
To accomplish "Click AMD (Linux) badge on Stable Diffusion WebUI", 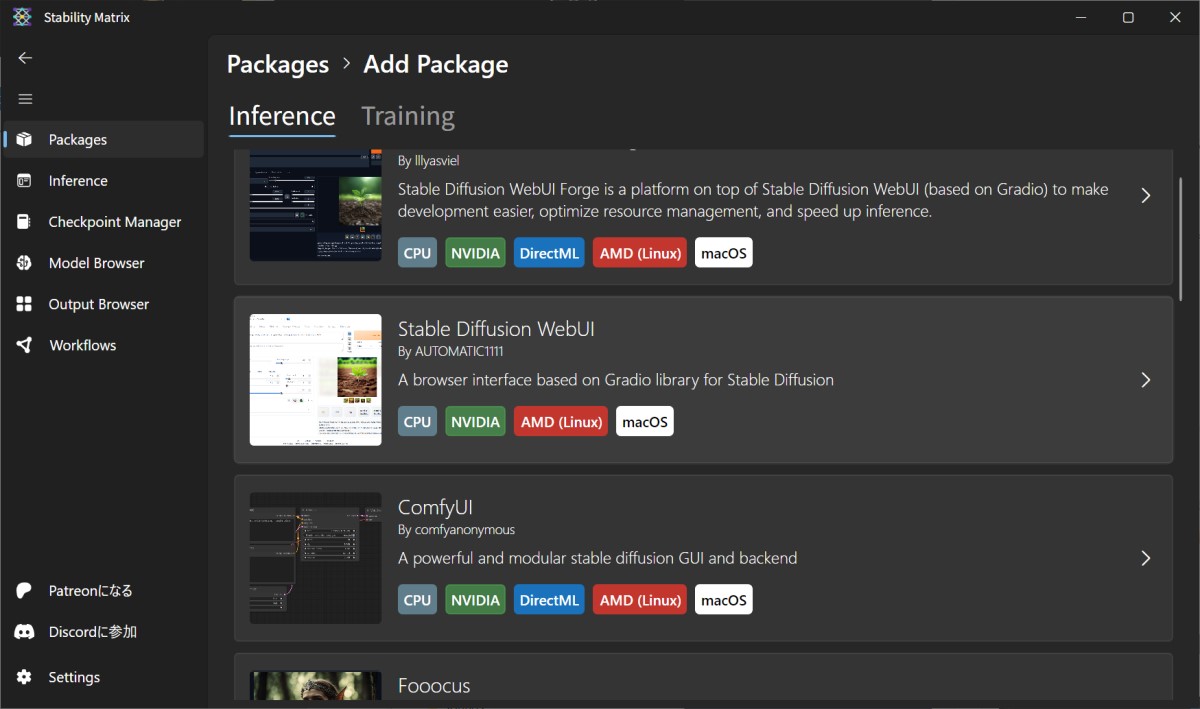I will [x=561, y=422].
